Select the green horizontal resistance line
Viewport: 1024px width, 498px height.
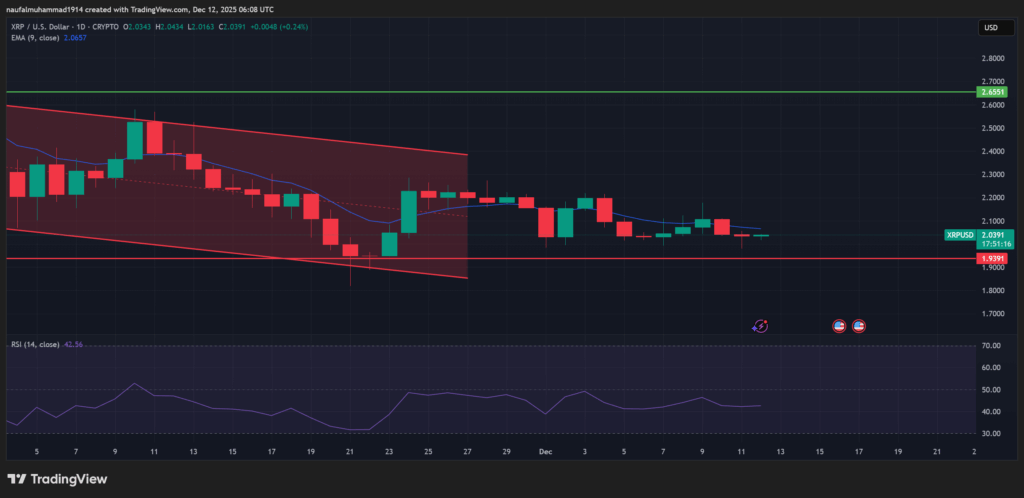coord(500,91)
